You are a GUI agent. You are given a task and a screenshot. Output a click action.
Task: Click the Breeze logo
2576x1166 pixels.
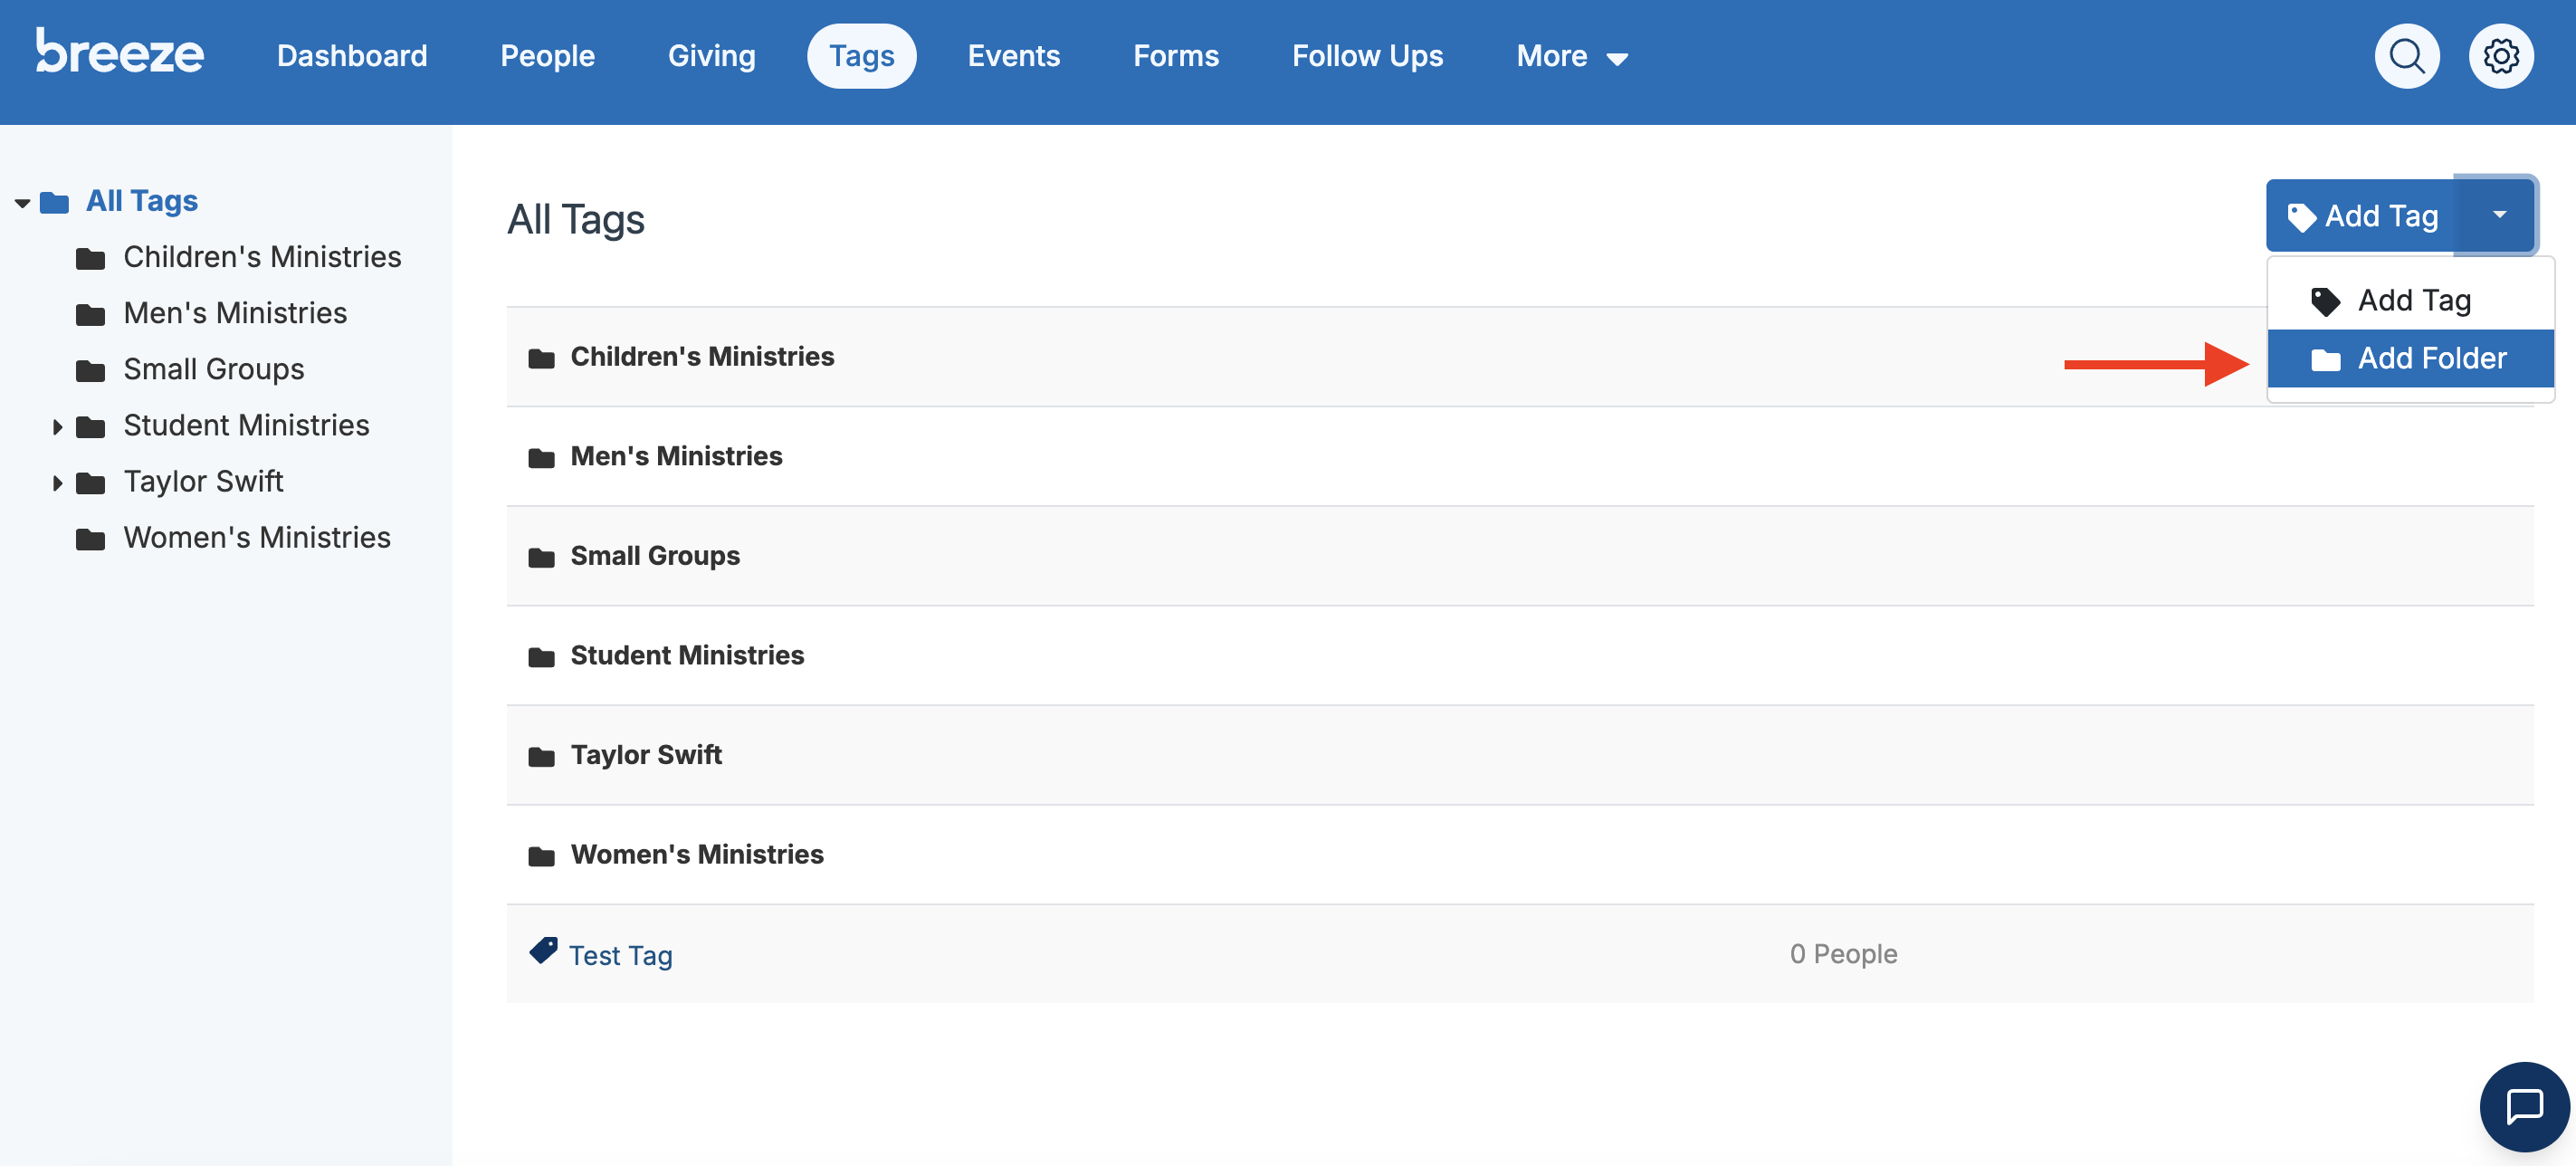click(x=120, y=51)
